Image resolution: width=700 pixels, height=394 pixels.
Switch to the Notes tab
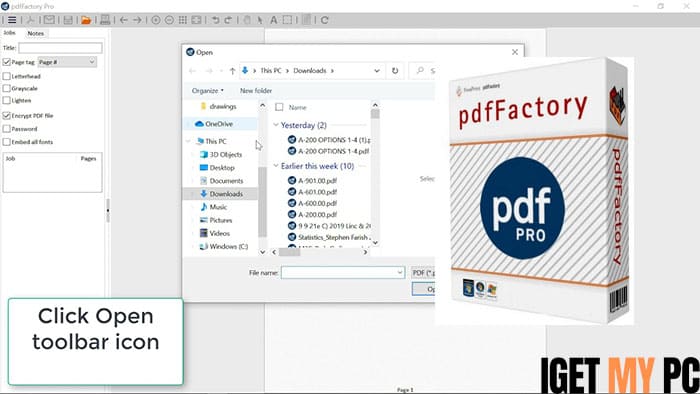(x=36, y=33)
